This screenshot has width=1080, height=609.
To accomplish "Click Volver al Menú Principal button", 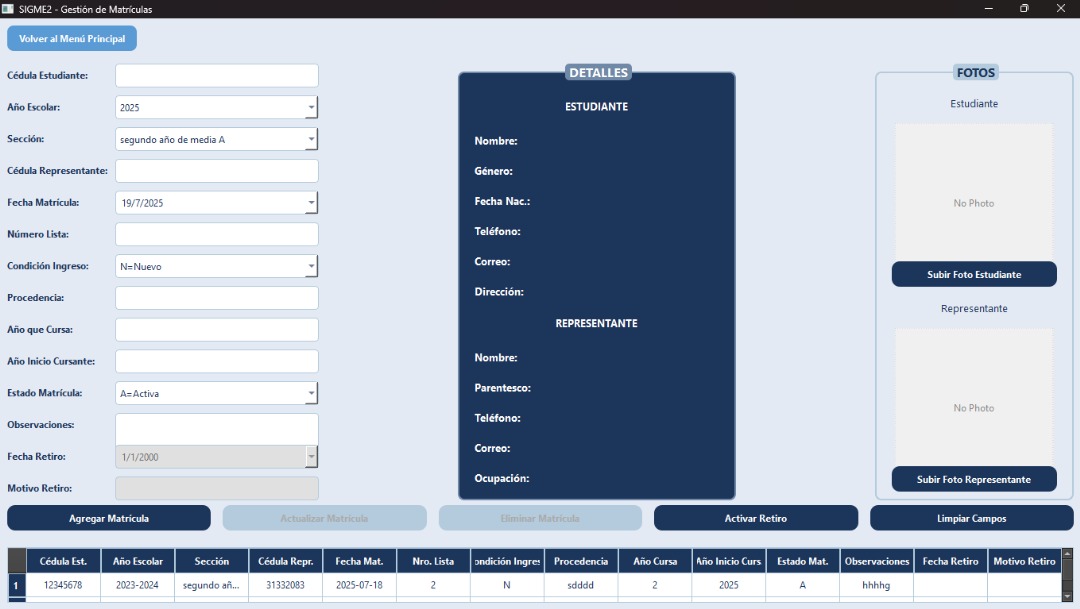I will coord(72,39).
